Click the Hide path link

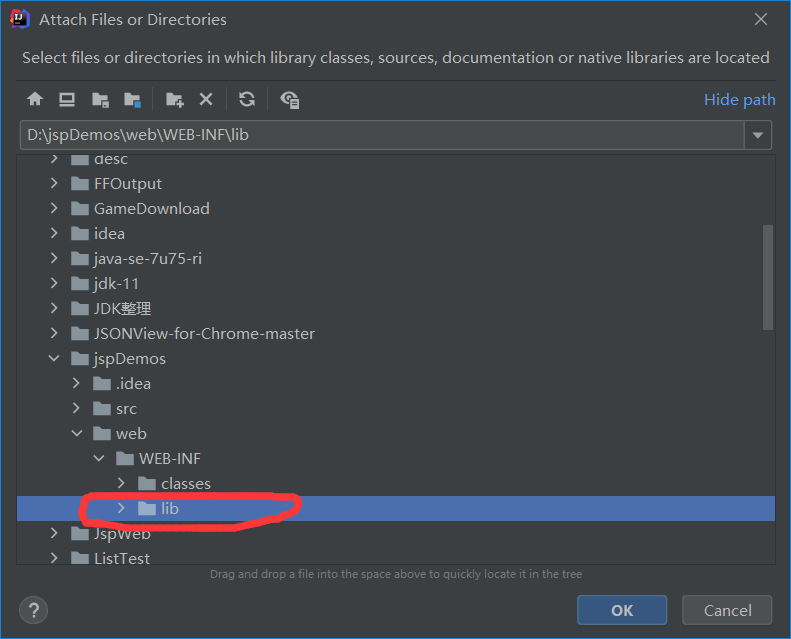[x=740, y=100]
